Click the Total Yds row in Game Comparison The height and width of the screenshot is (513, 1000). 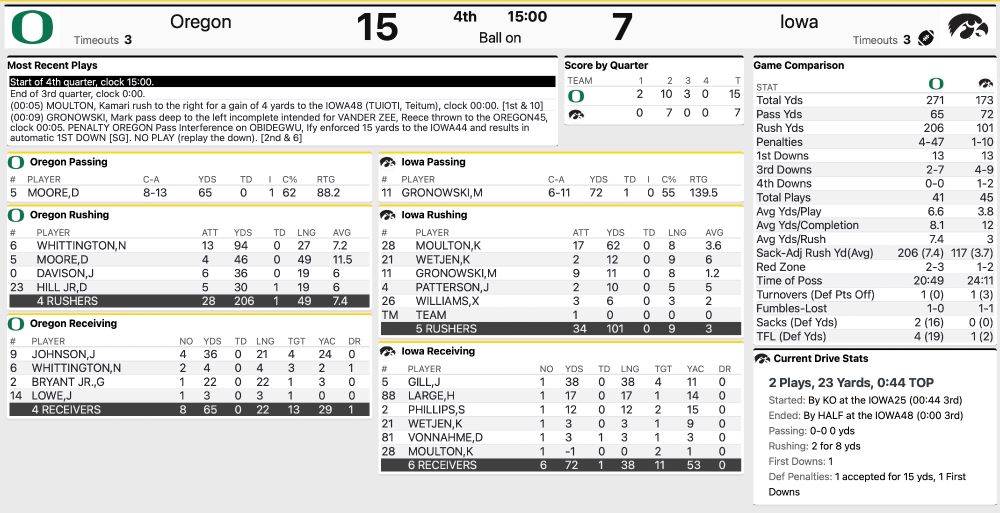click(874, 100)
